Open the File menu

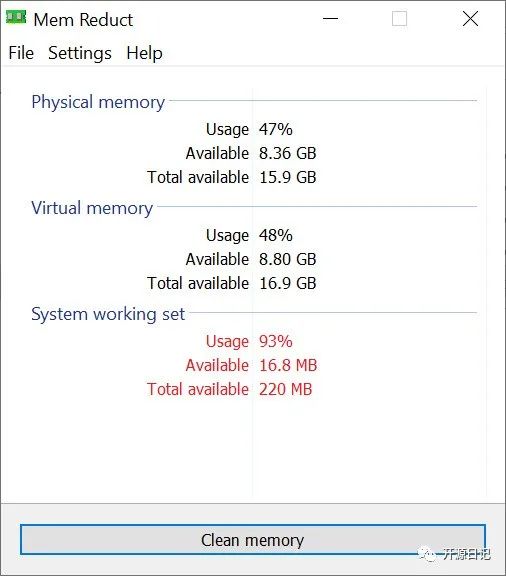tap(21, 53)
